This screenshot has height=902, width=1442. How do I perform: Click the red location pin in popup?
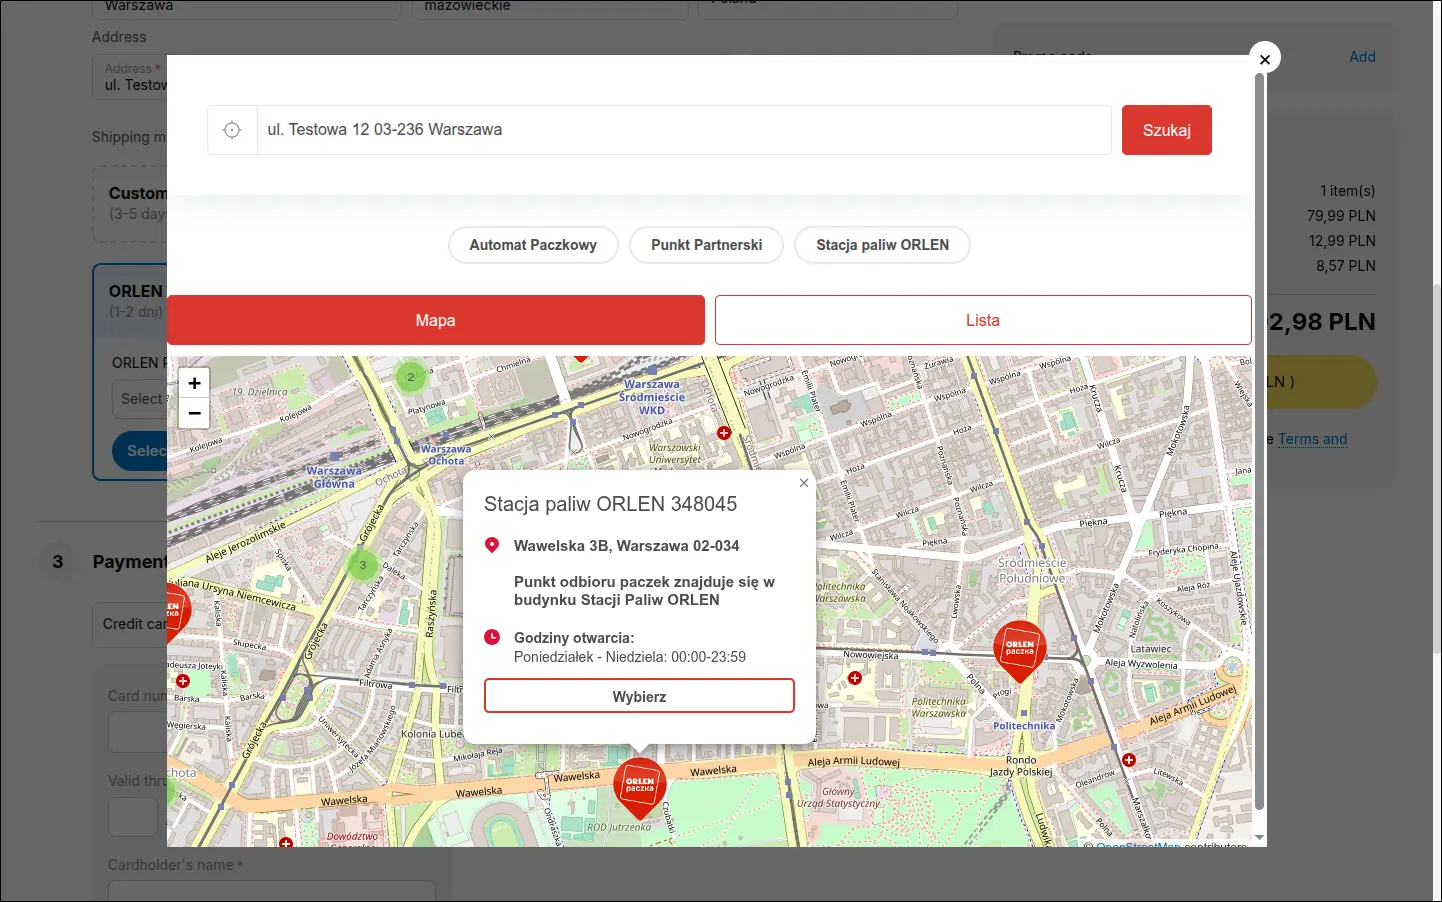tap(492, 546)
